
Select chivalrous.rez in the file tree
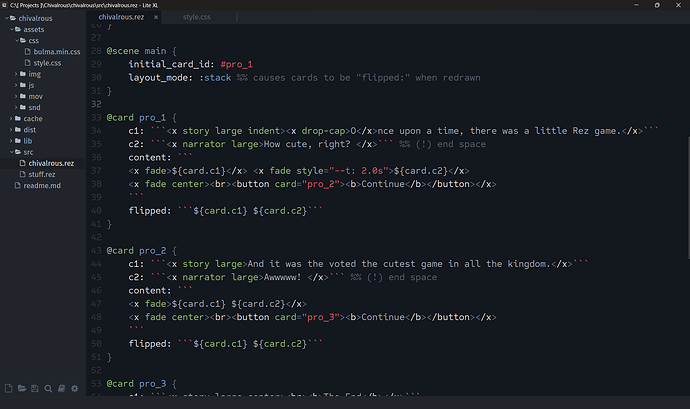(51, 163)
